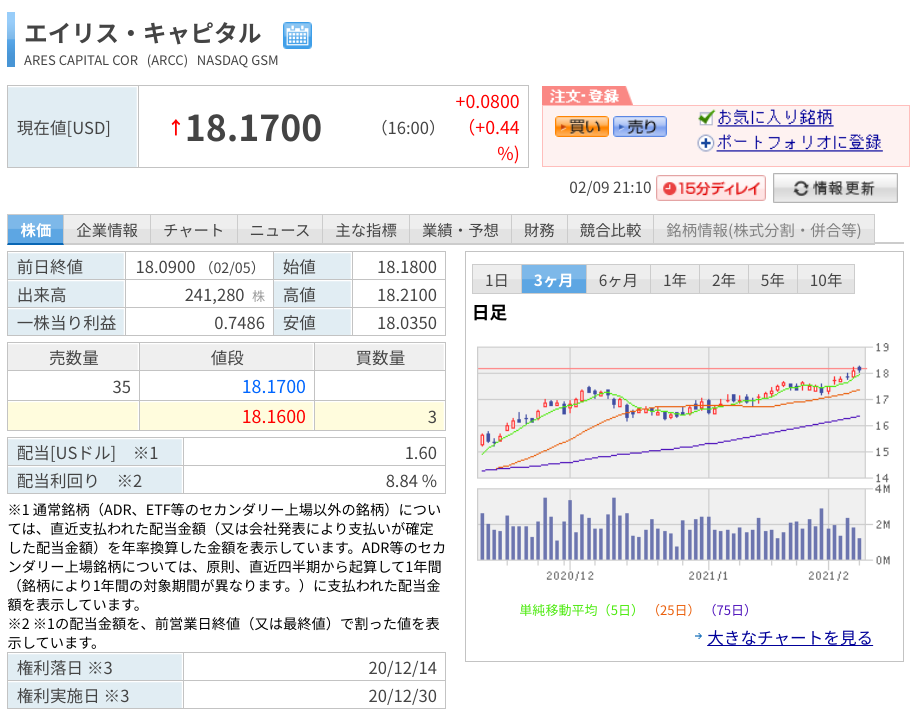Image resolution: width=910 pixels, height=715 pixels.
Task: Set chart range to 1日
Action: point(497,280)
